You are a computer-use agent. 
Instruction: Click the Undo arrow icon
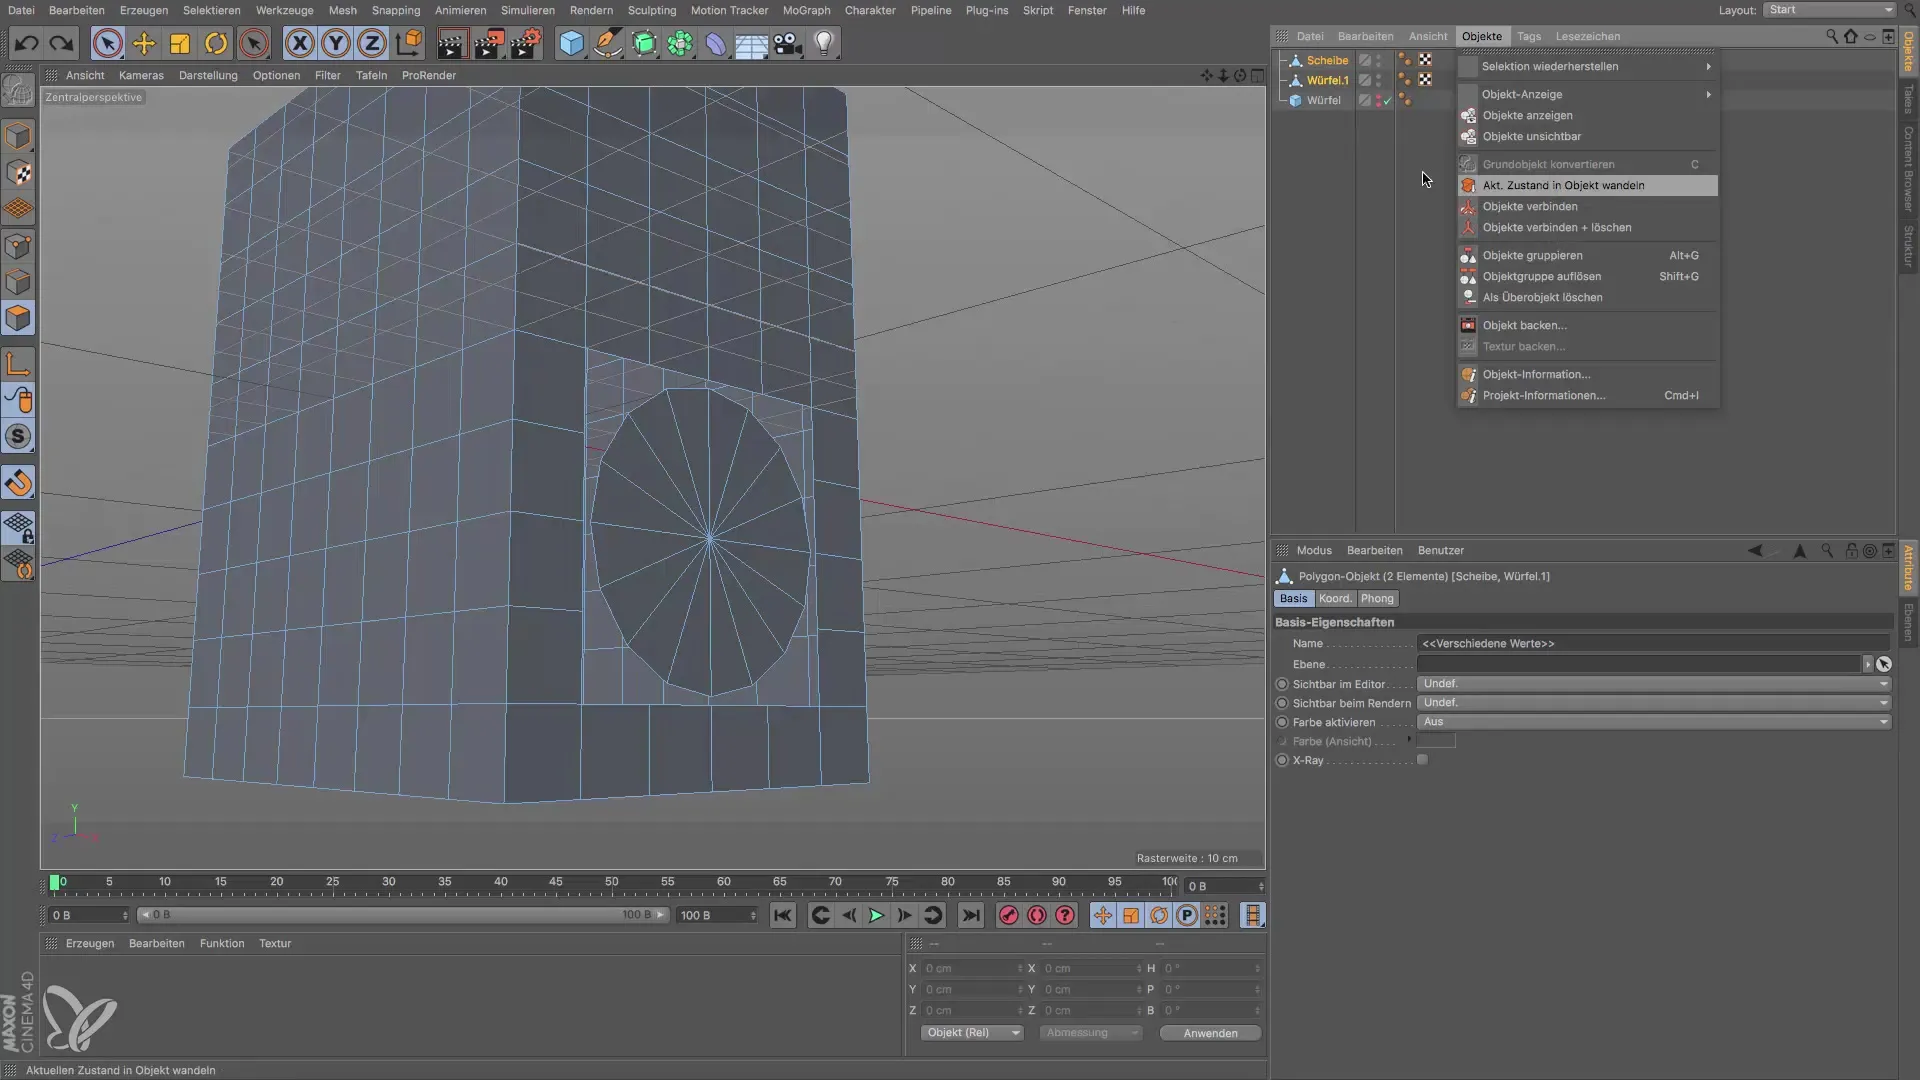pyautogui.click(x=27, y=43)
